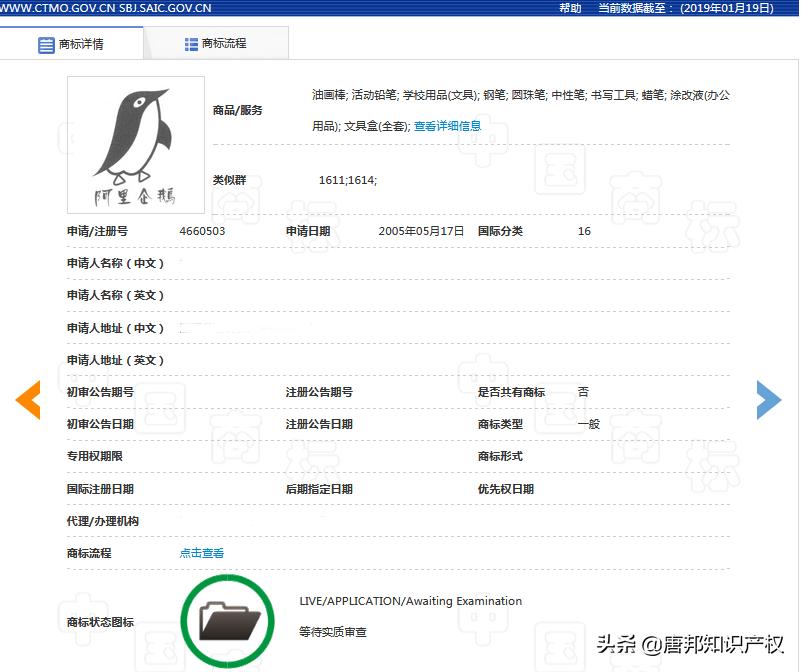Click the list icon on 商标详情 tab
This screenshot has width=802, height=672.
click(45, 44)
